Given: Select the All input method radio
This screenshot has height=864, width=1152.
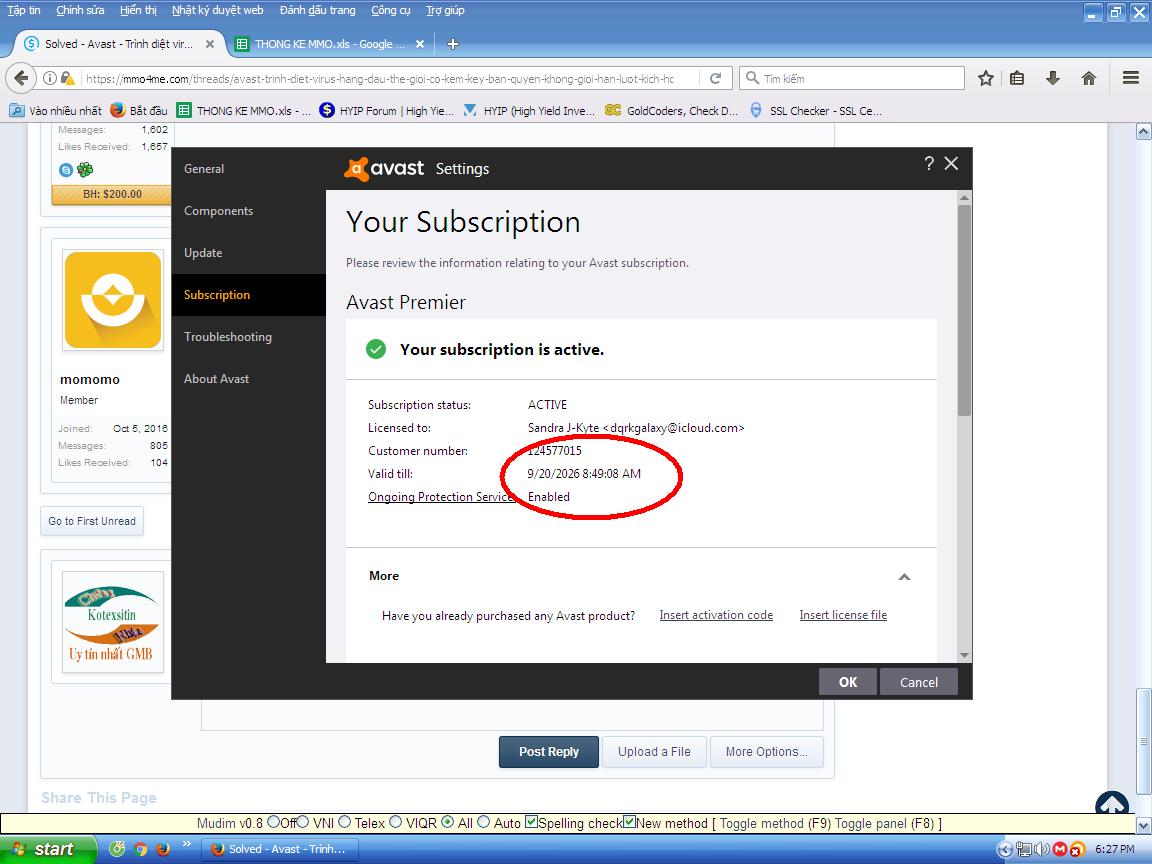Looking at the screenshot, I should pyautogui.click(x=447, y=822).
